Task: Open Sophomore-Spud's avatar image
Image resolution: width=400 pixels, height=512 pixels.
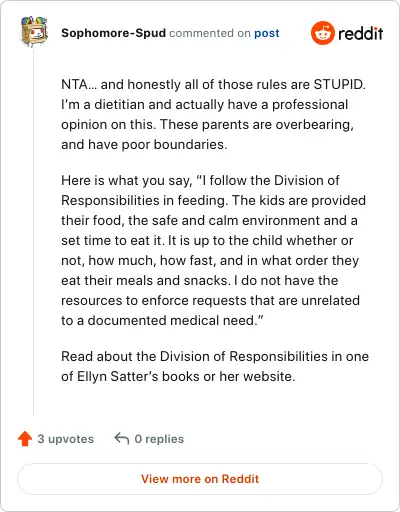Action: point(34,31)
